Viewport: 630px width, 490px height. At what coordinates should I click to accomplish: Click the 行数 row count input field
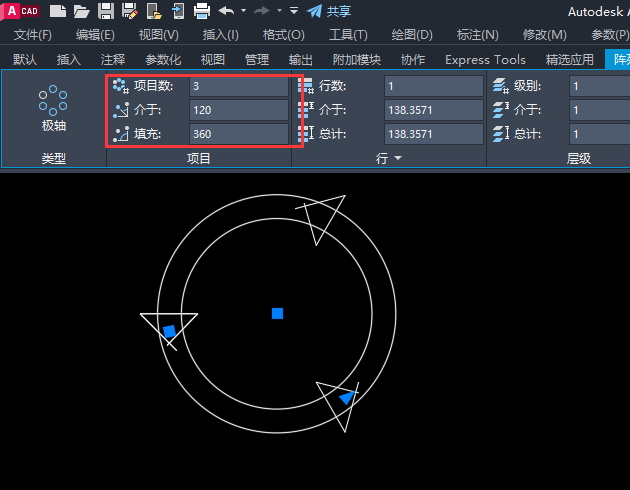click(x=434, y=87)
